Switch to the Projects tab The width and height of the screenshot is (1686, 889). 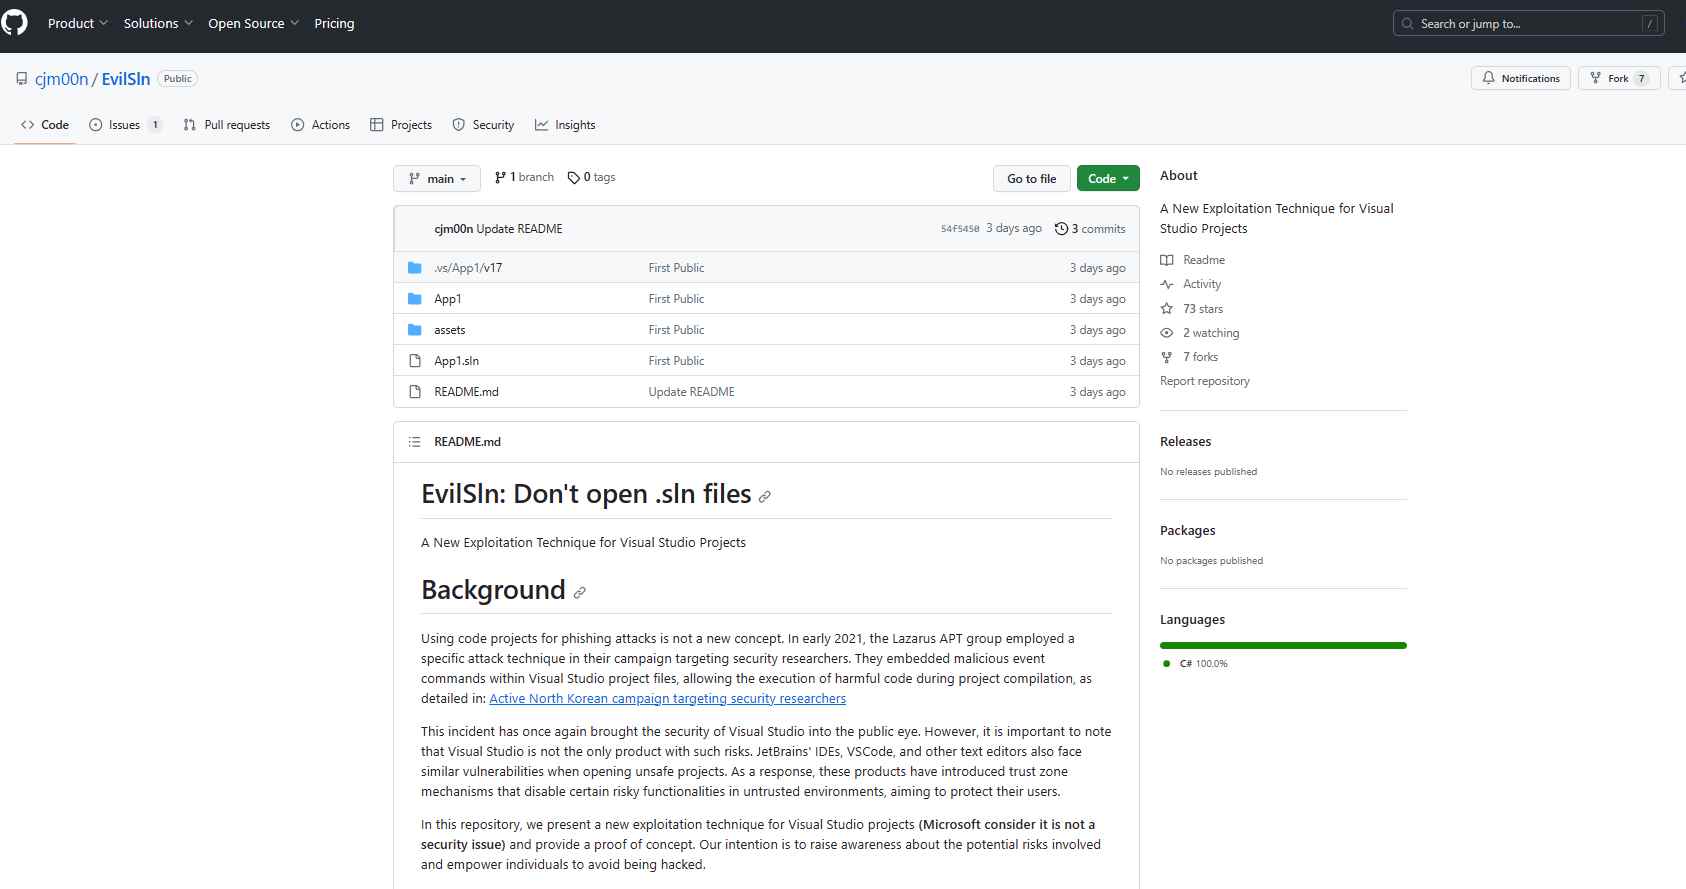coord(401,125)
